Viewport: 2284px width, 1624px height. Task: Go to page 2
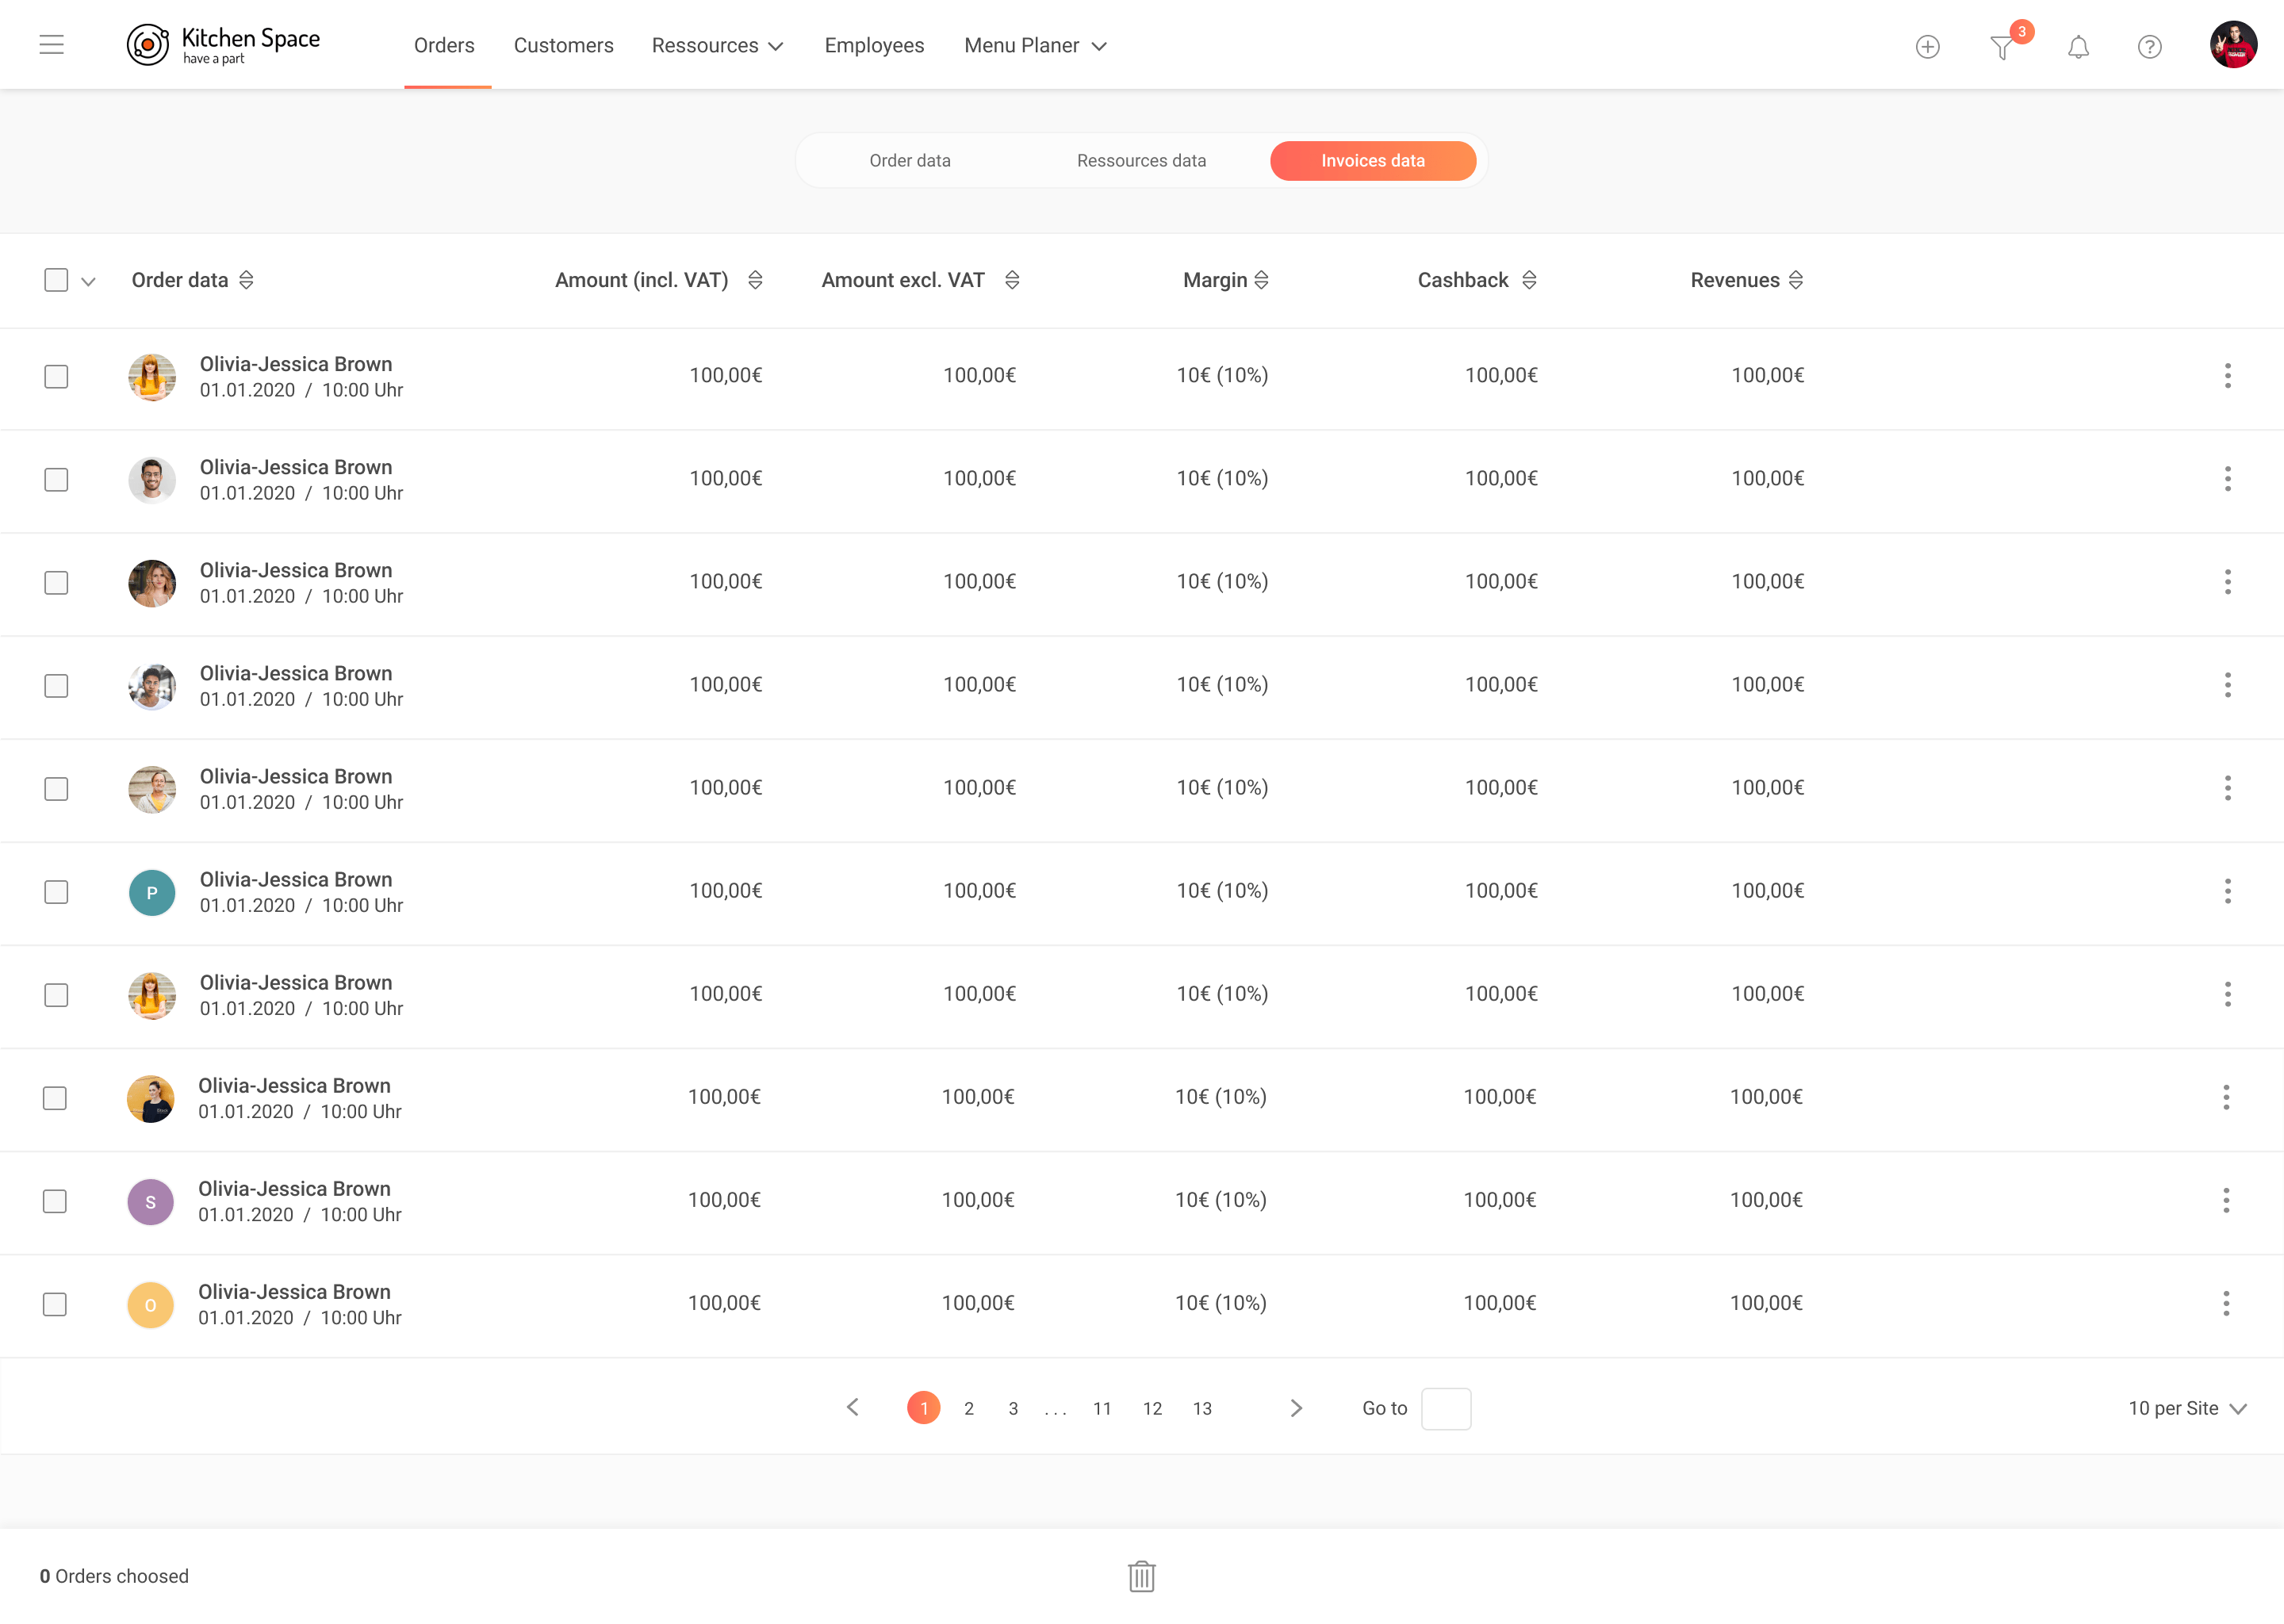[968, 1408]
